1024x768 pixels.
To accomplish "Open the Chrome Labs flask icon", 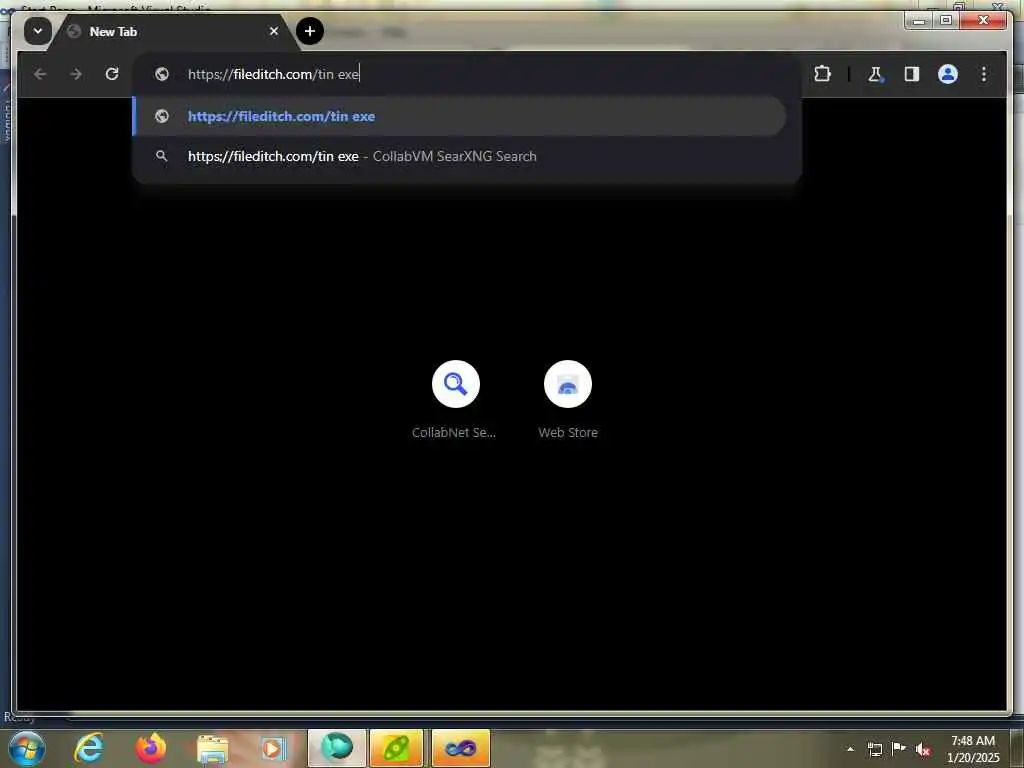I will point(875,74).
